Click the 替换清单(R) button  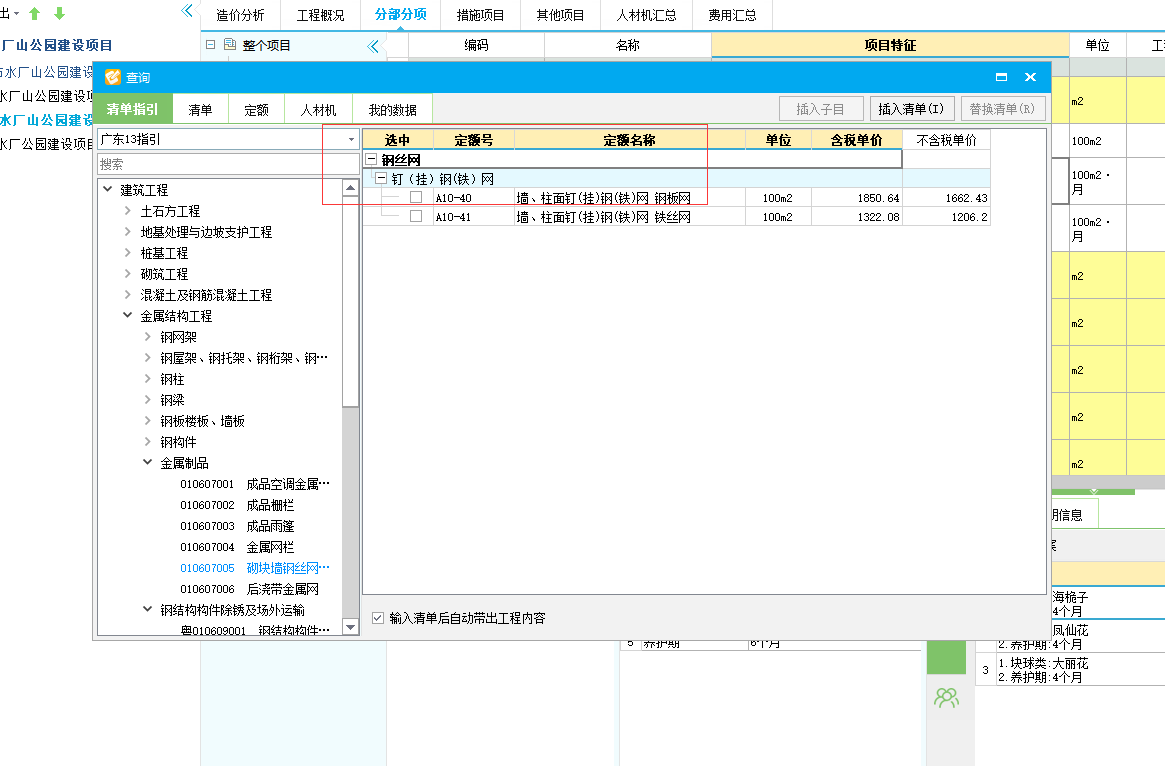point(1003,108)
